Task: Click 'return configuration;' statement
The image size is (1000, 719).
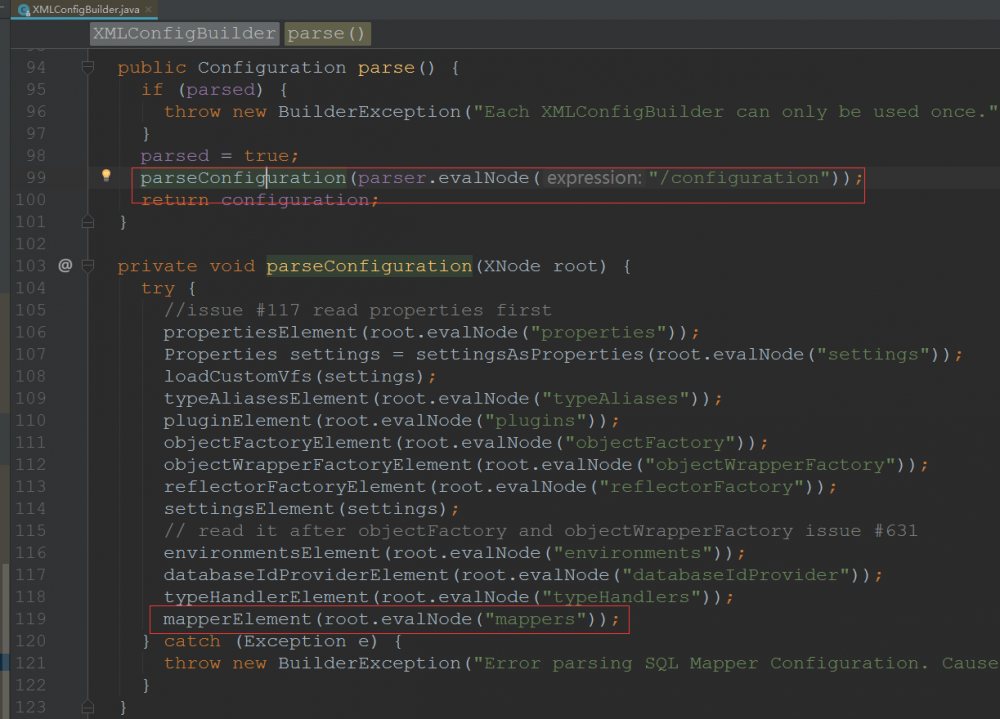Action: [260, 200]
